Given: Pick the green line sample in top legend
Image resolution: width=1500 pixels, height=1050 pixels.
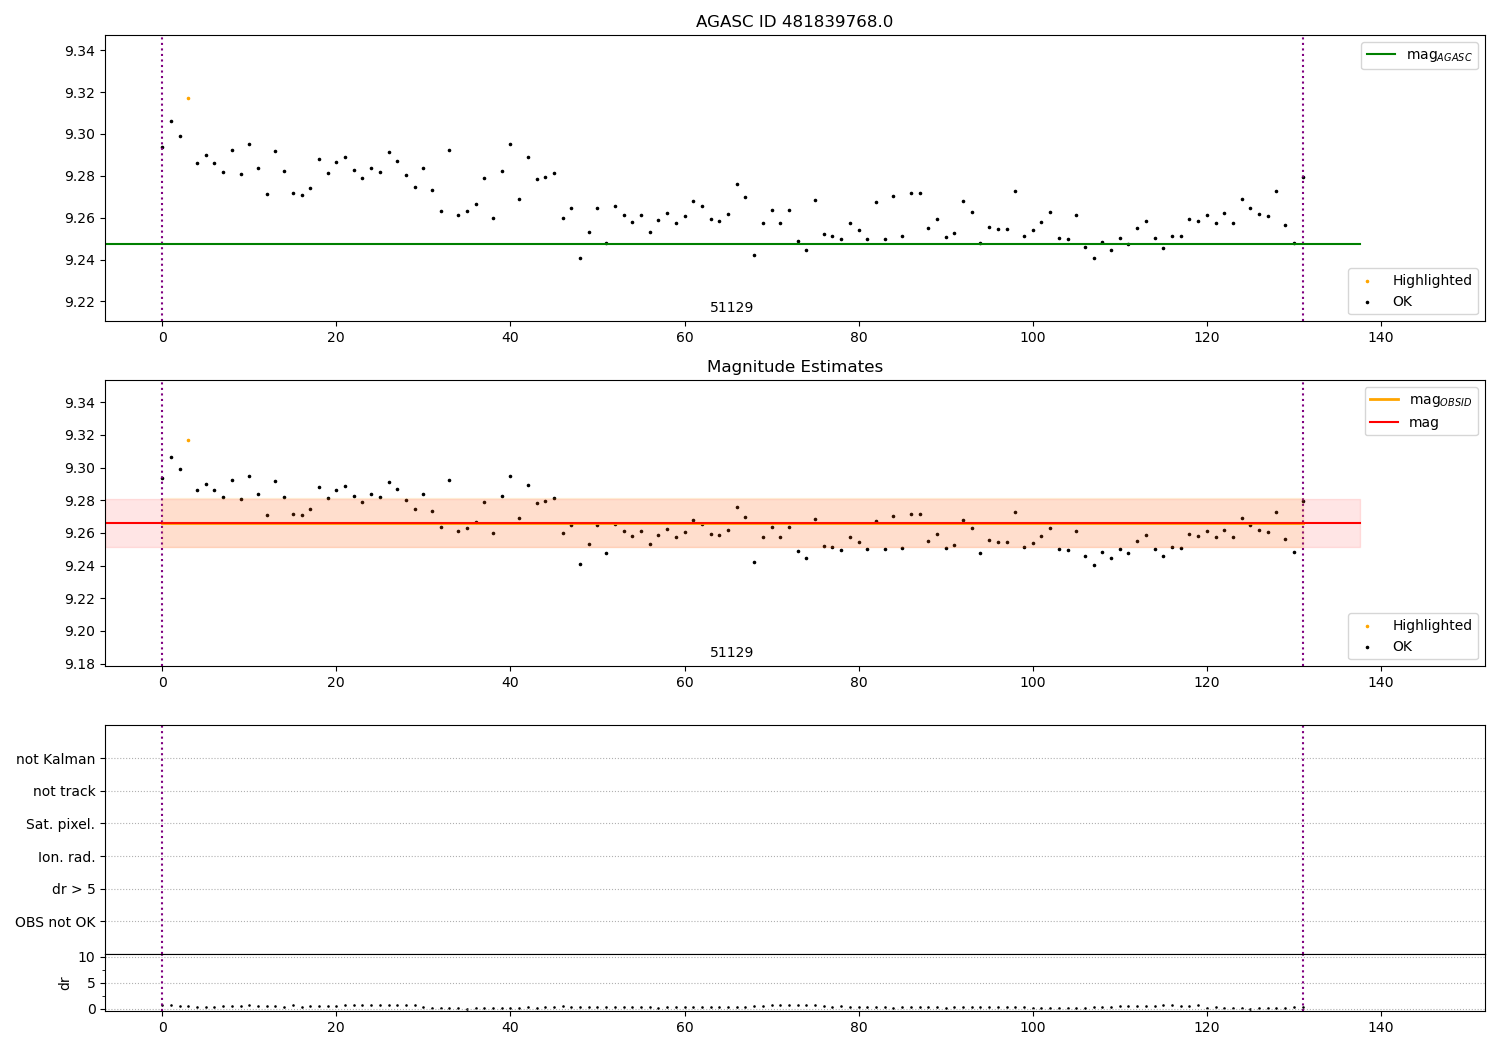Looking at the screenshot, I should (x=1381, y=55).
